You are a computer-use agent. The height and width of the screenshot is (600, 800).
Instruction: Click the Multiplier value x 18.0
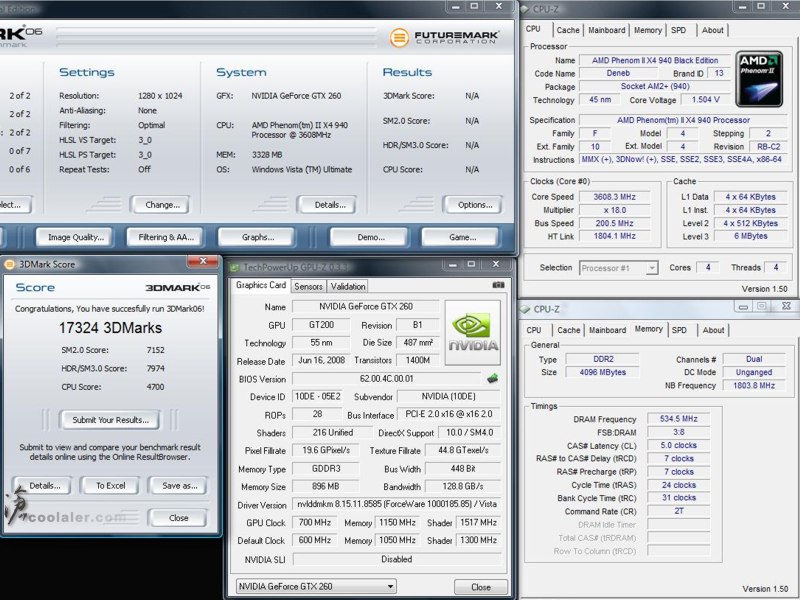coord(614,210)
